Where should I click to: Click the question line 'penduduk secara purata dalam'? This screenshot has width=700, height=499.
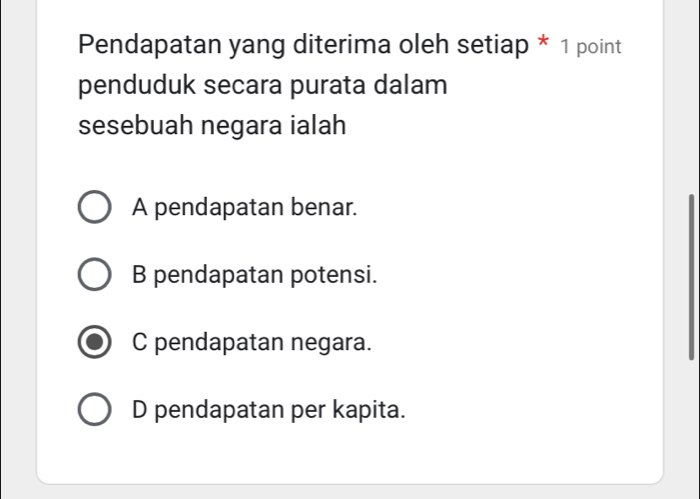tap(262, 86)
